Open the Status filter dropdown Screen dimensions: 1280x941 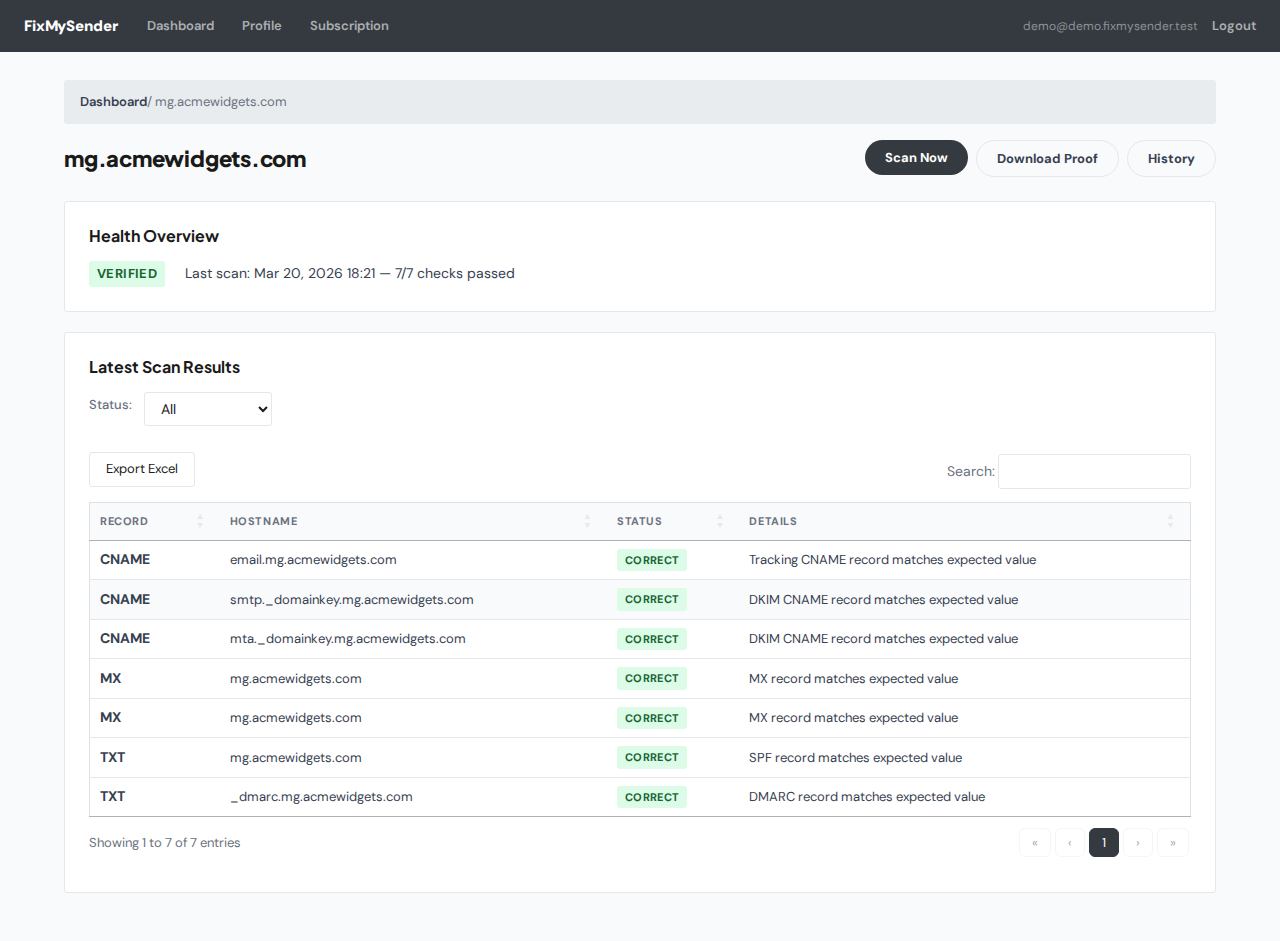tap(207, 408)
